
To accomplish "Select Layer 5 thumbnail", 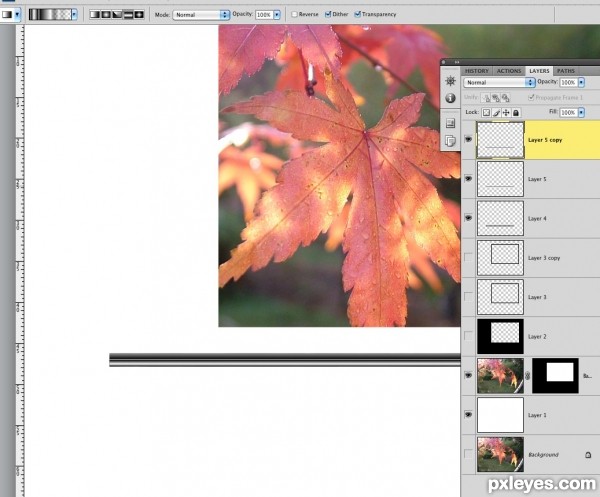I will tap(500, 179).
